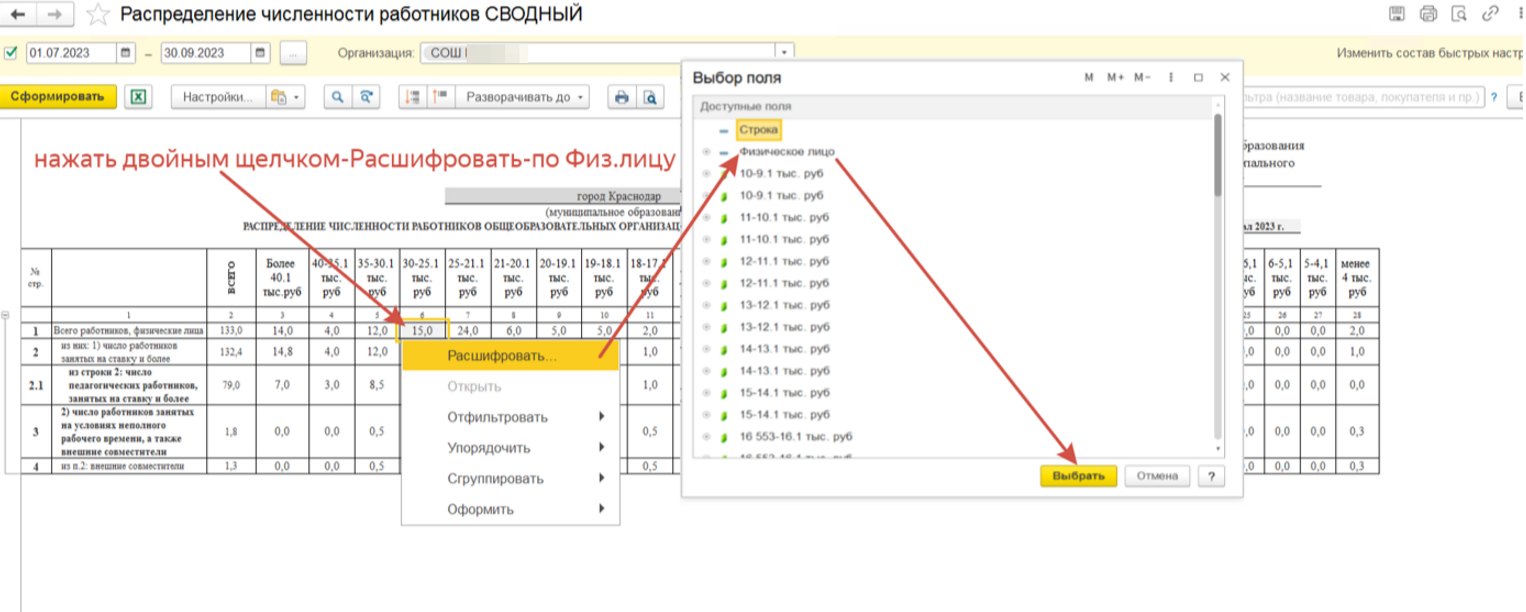This screenshot has height=612, width=1526.
Task: Go back with the left arrow button
Action: (x=18, y=14)
